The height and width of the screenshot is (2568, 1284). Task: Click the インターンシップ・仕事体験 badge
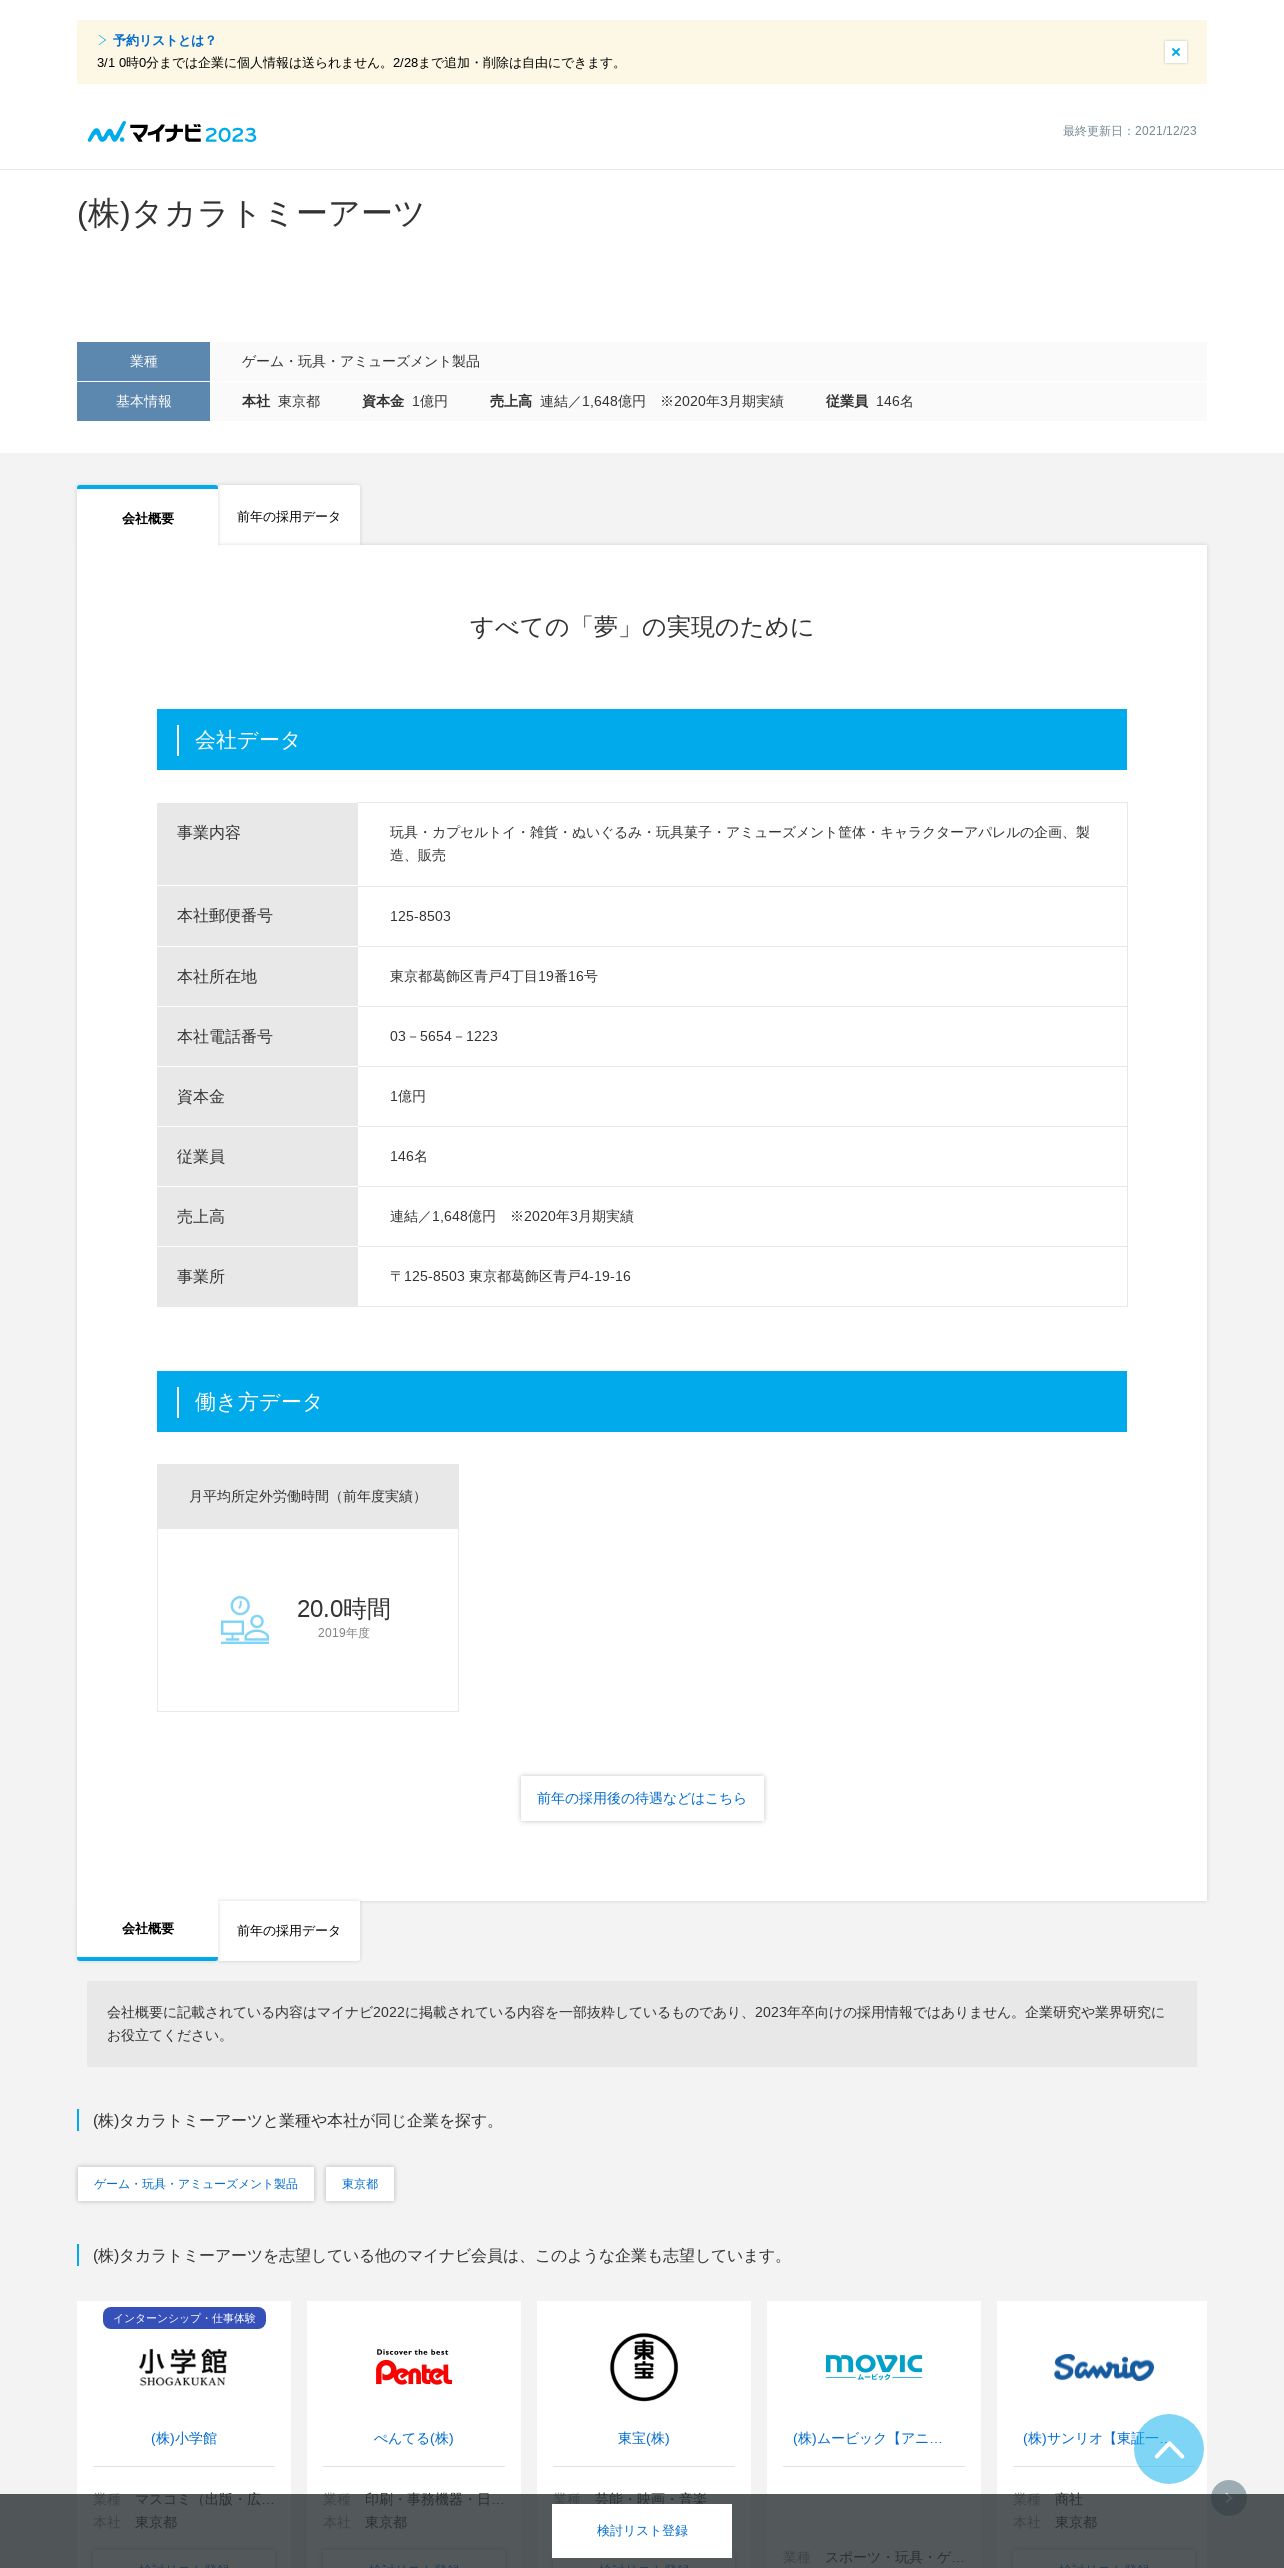184,2318
